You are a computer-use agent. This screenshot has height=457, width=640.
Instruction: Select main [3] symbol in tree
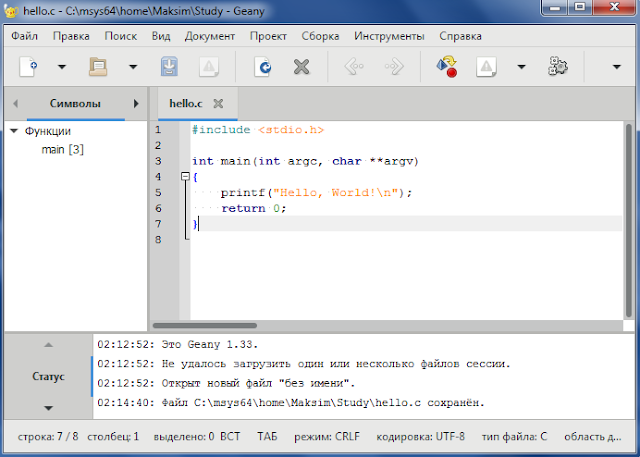[x=62, y=149]
